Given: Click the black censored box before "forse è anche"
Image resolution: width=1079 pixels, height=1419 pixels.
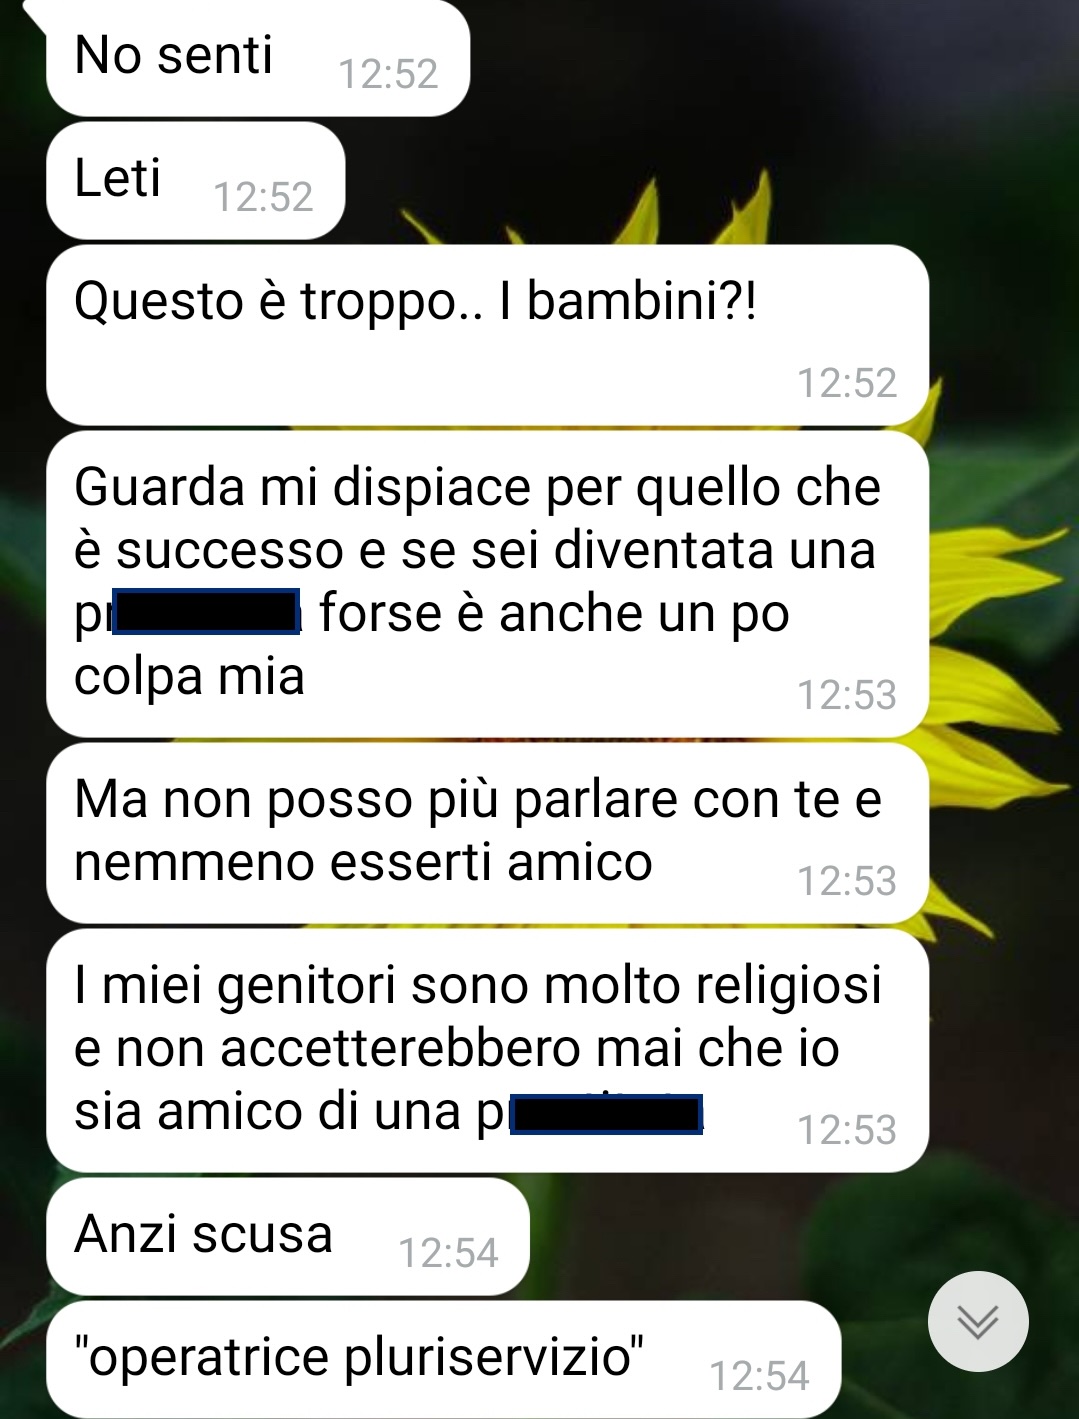Looking at the screenshot, I should 207,612.
